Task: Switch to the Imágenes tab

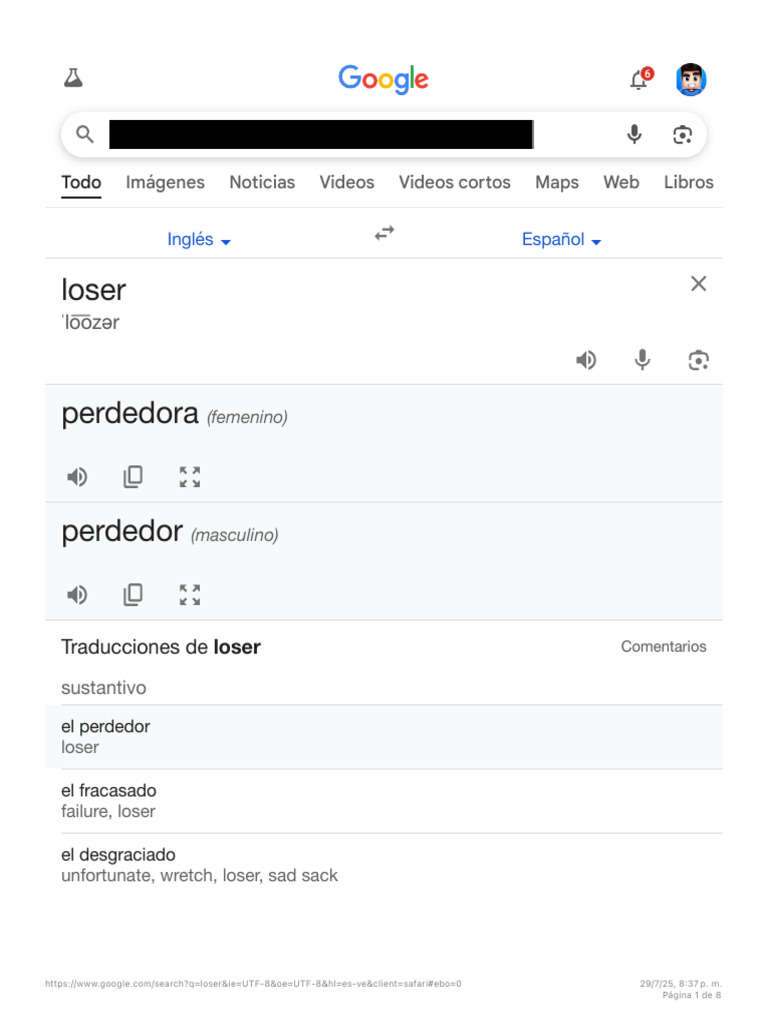Action: 165,182
